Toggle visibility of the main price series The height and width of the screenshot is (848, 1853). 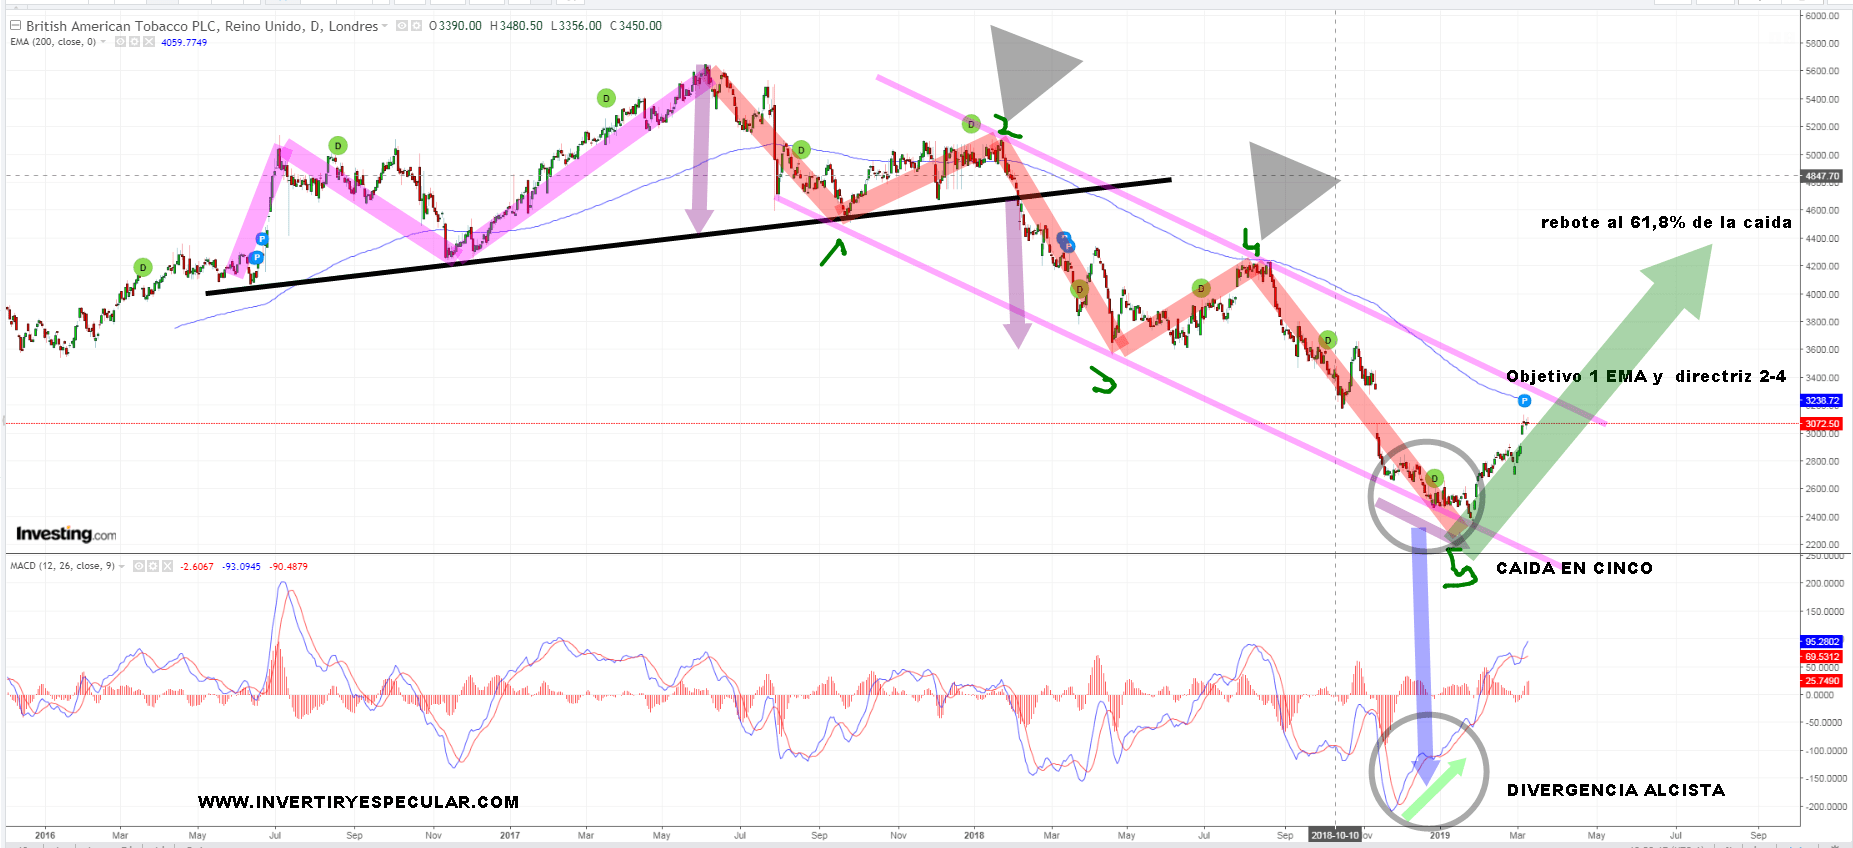click(x=402, y=26)
